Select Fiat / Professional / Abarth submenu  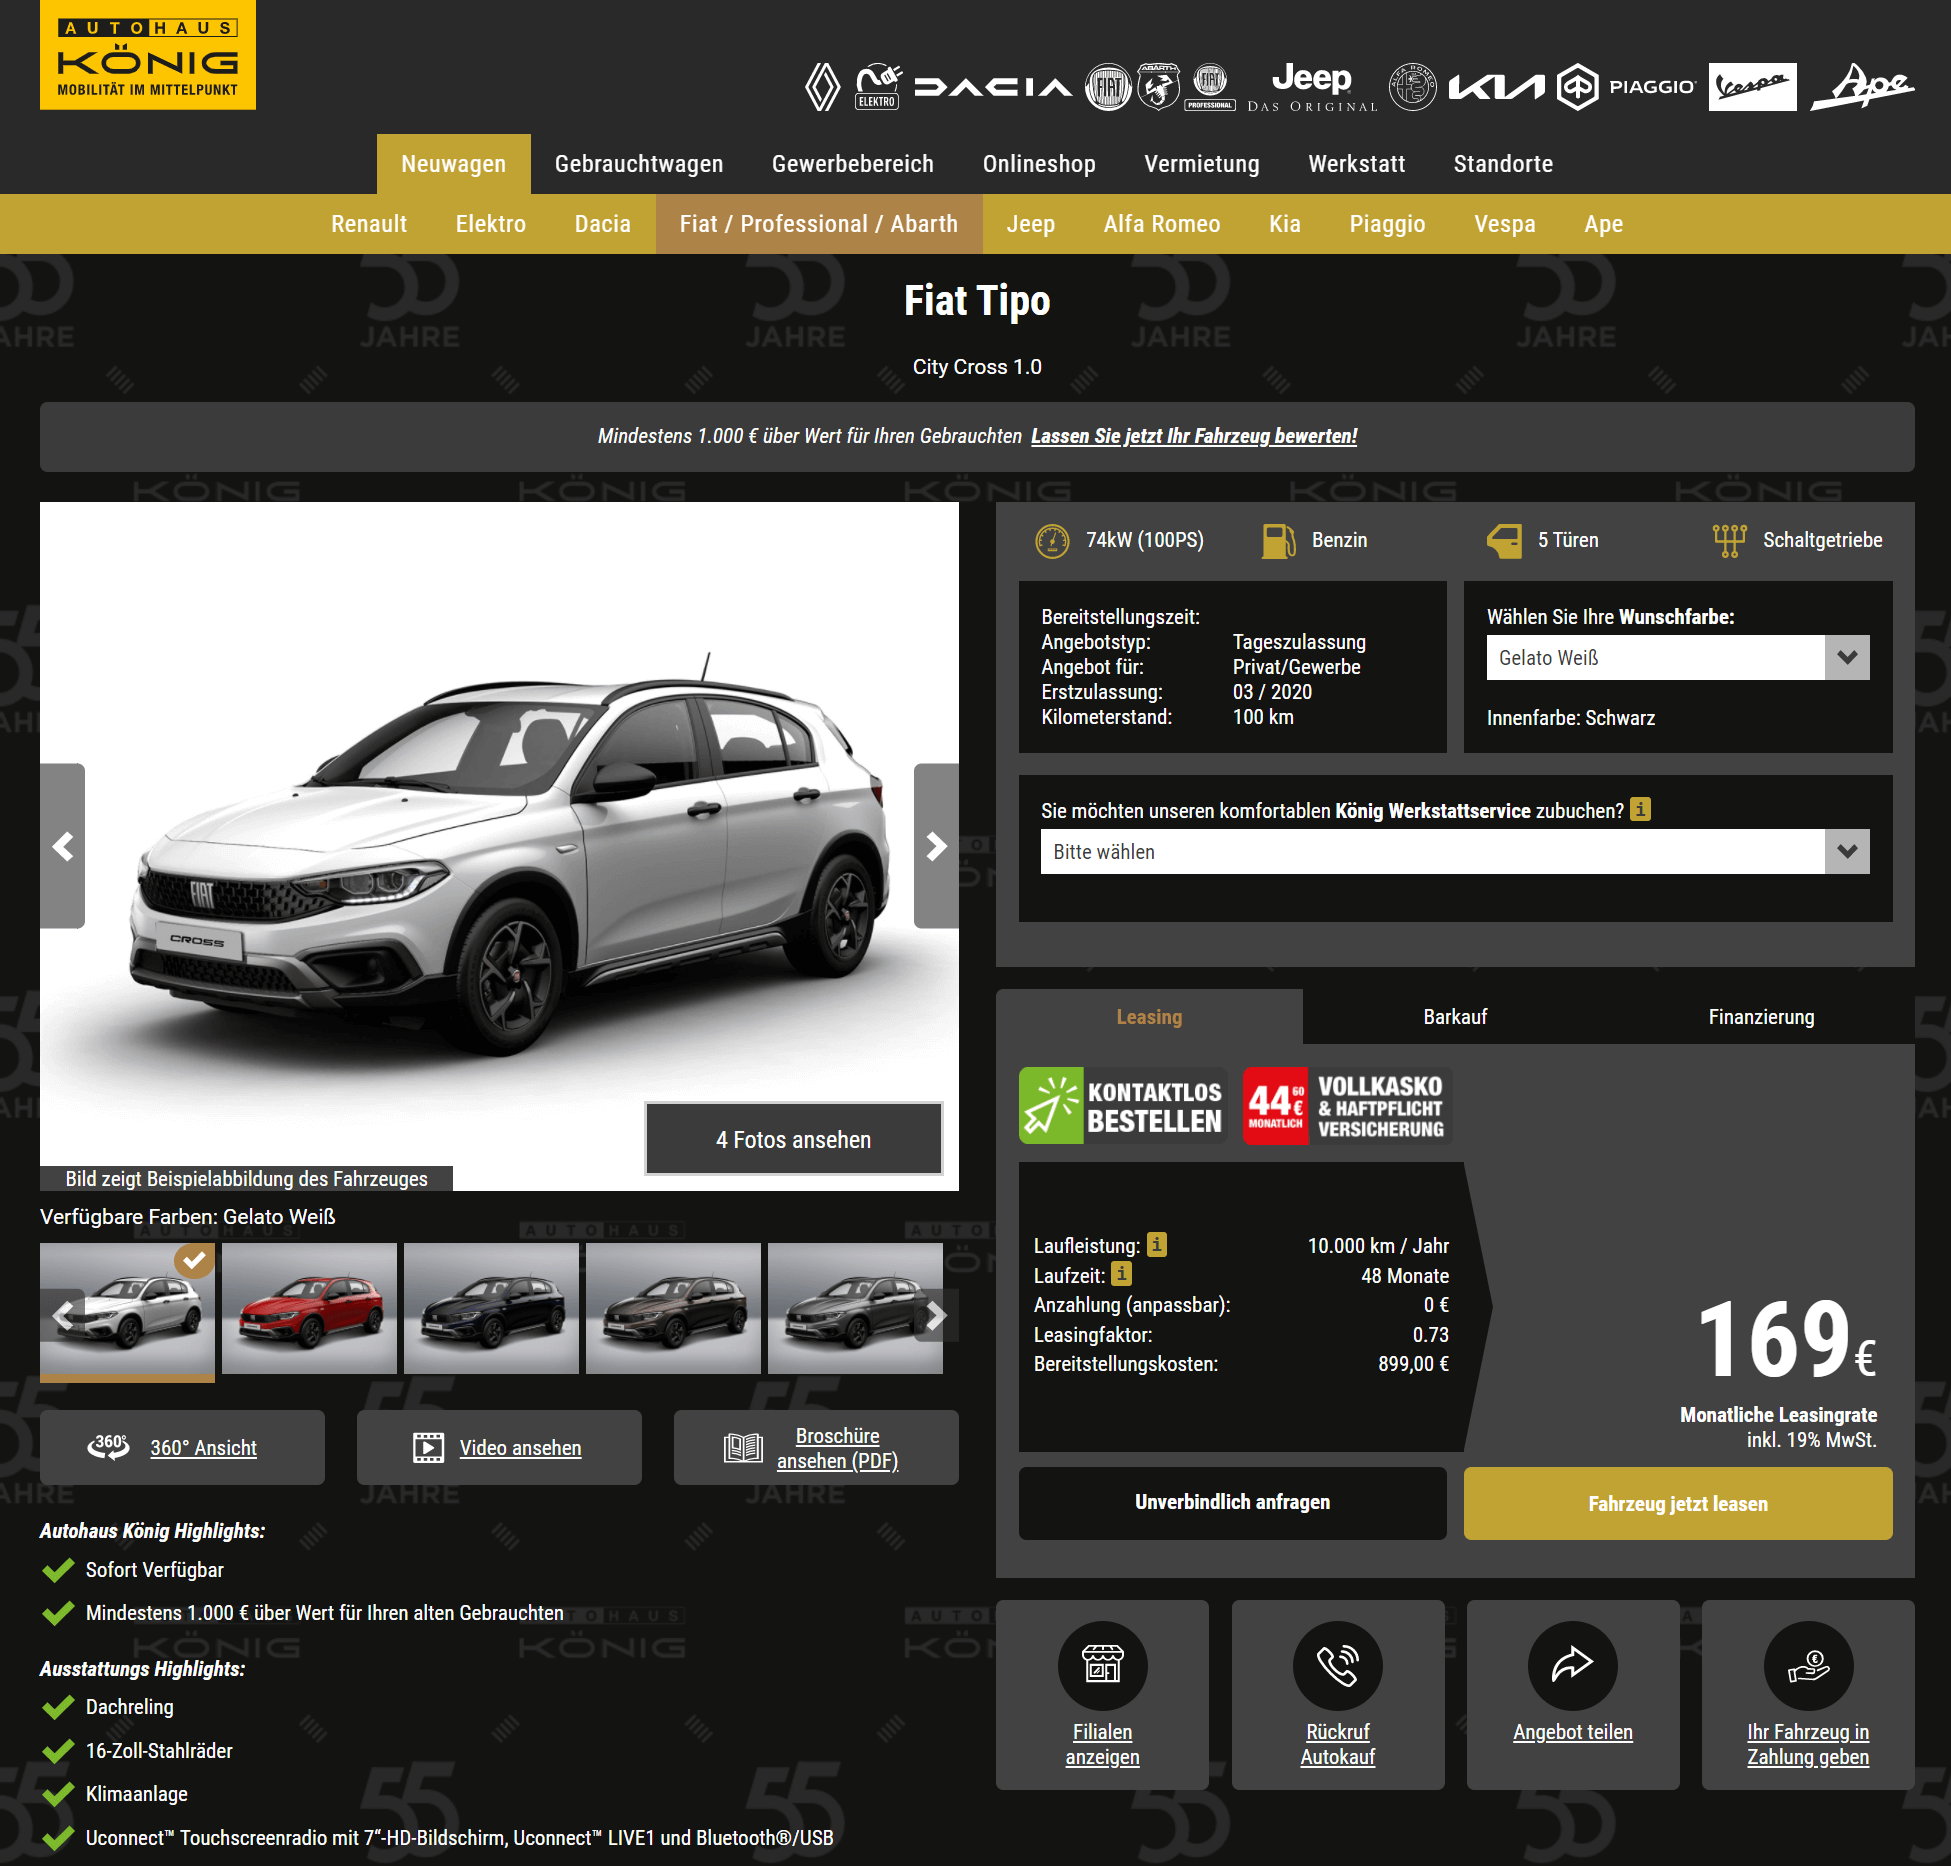tap(819, 224)
